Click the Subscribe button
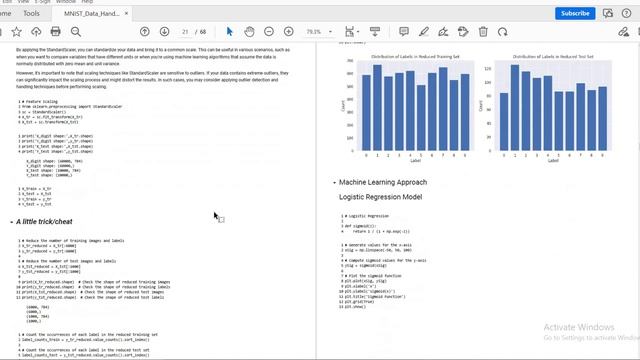This screenshot has width=640, height=360. click(x=575, y=13)
